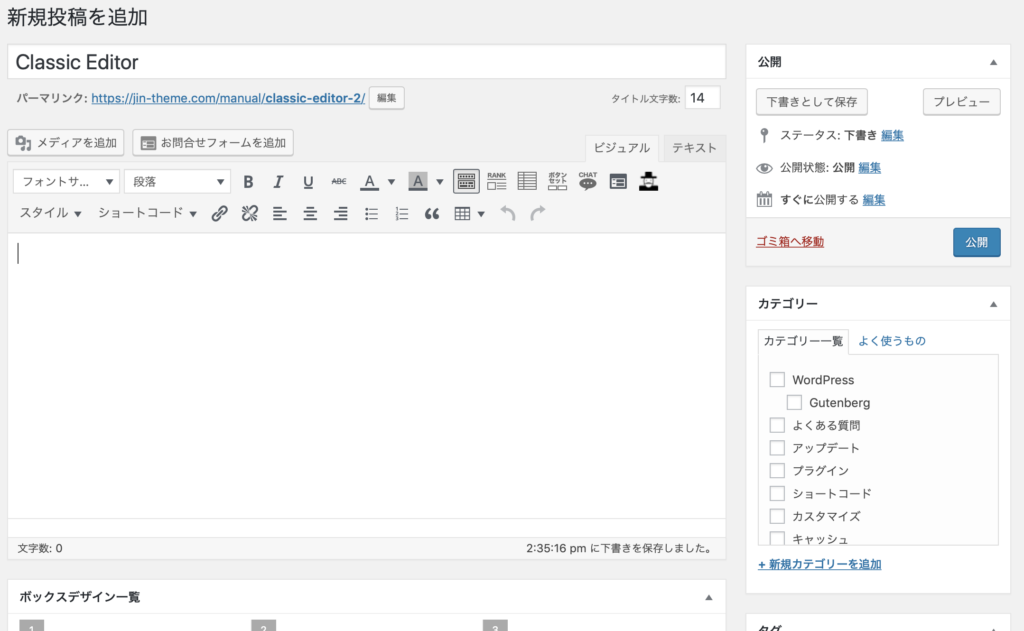Viewport: 1024px width, 631px height.
Task: Click the 新規カテゴリーを追加 link
Action: (820, 564)
